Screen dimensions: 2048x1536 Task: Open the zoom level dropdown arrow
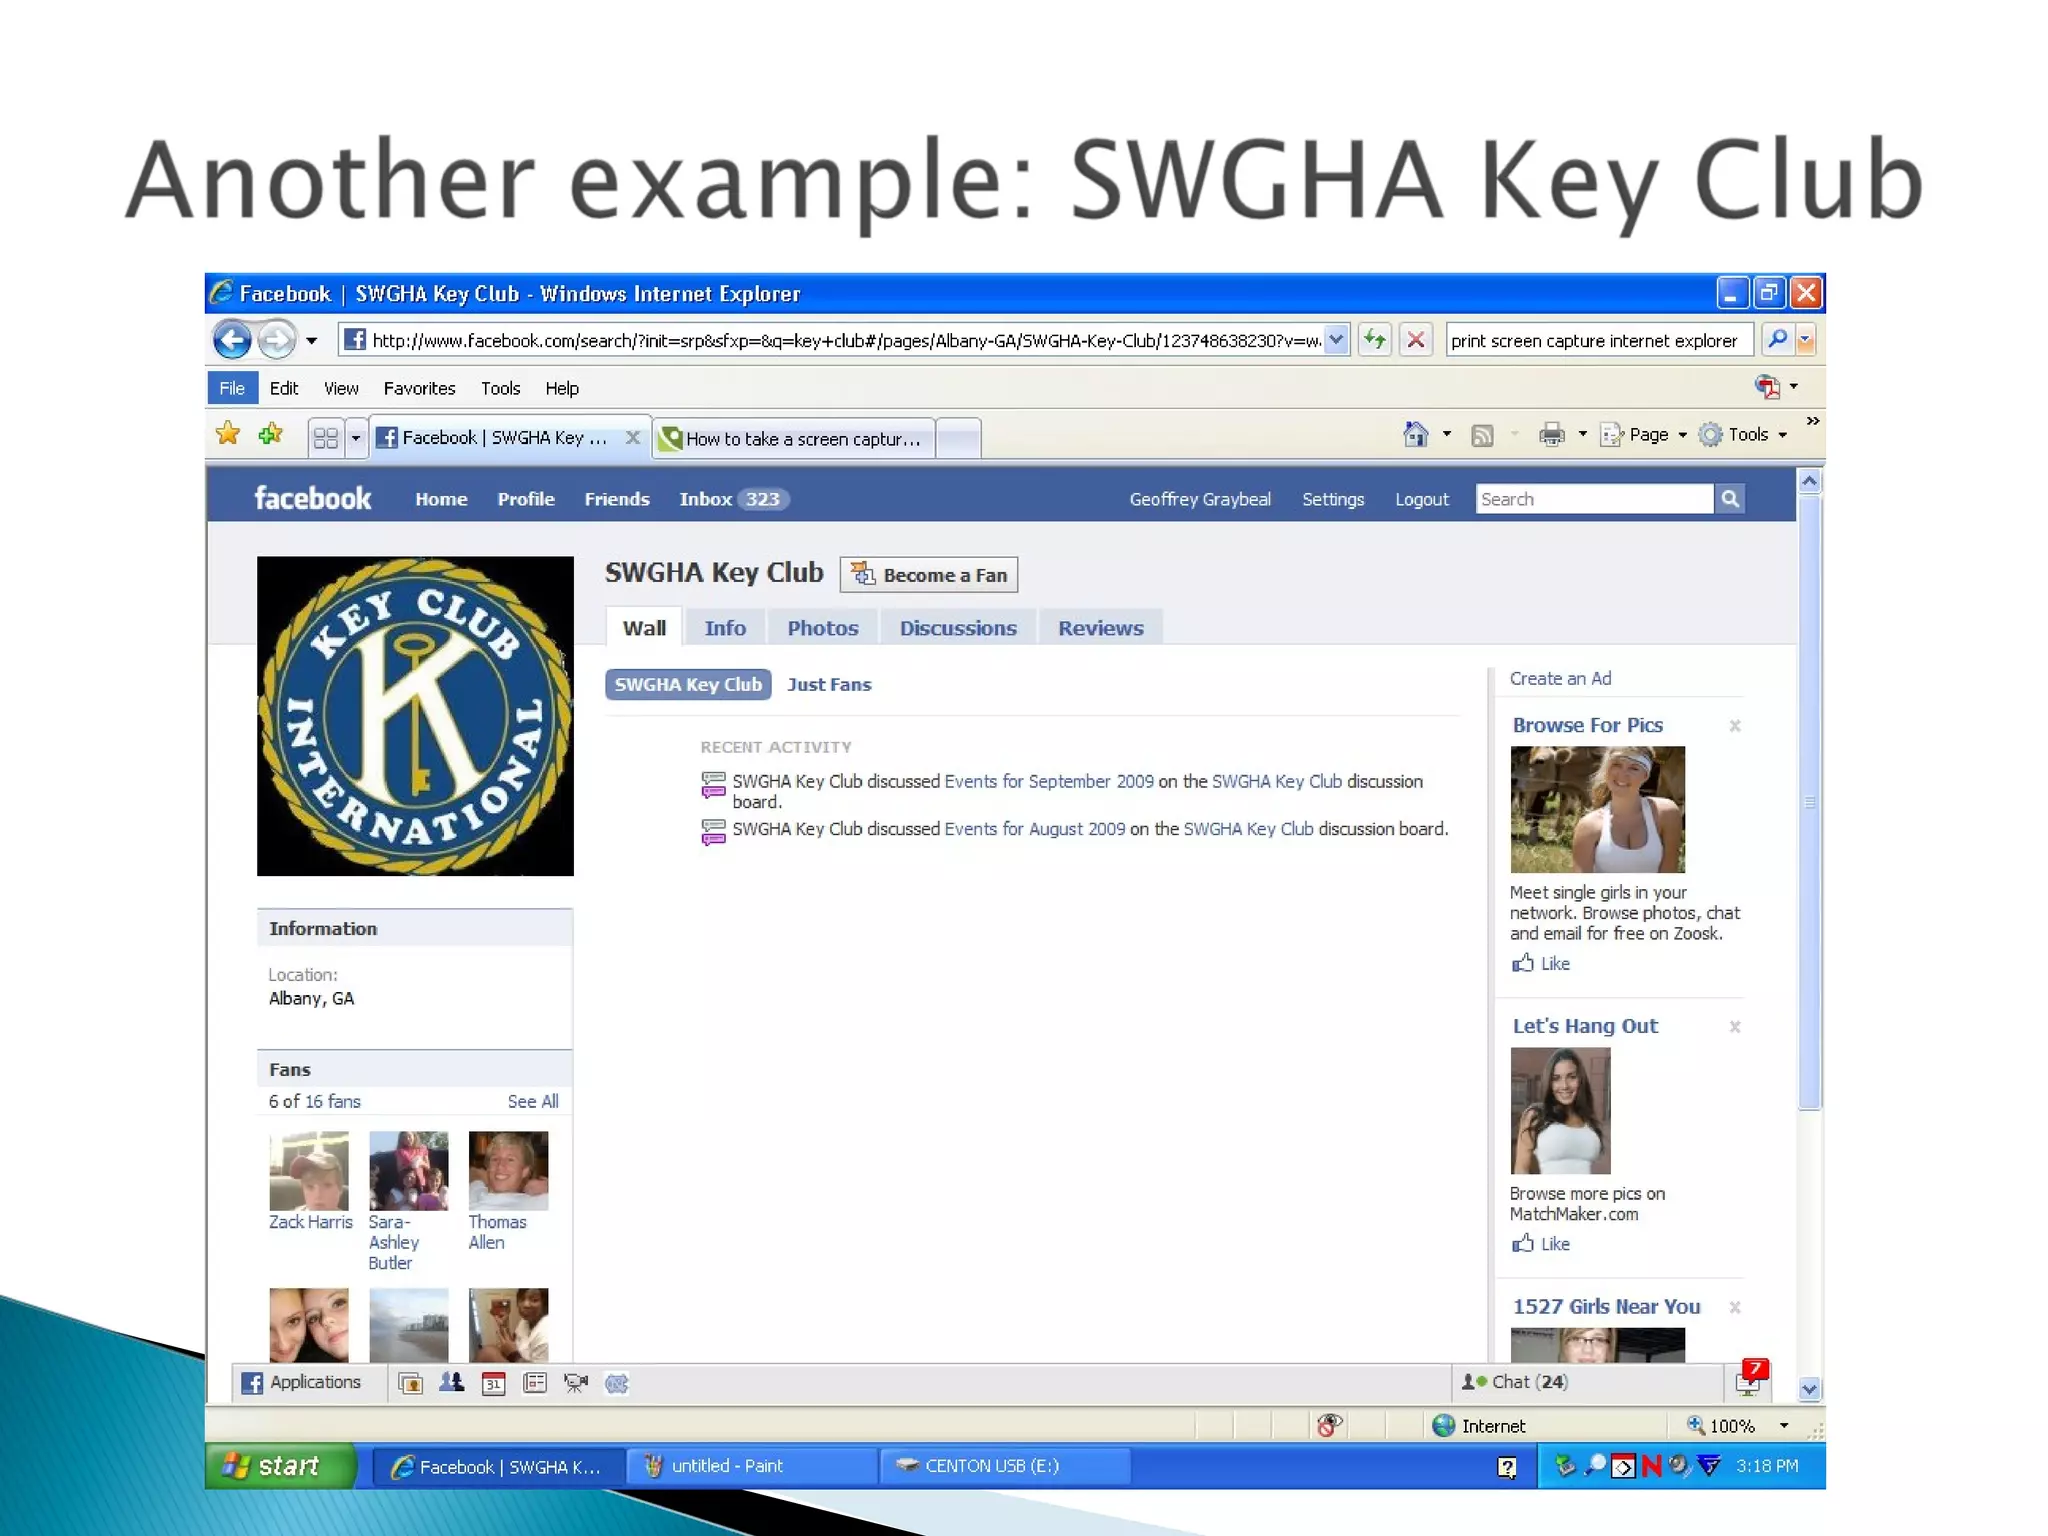coord(1784,1426)
